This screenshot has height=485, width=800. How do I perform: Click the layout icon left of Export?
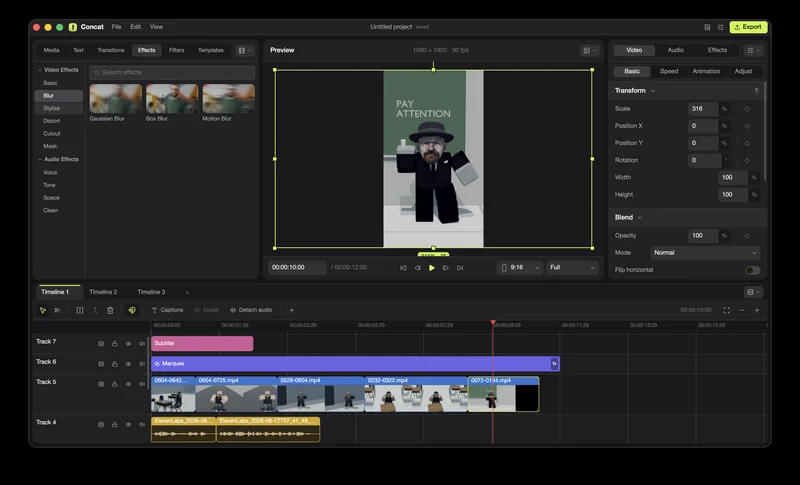coord(707,27)
